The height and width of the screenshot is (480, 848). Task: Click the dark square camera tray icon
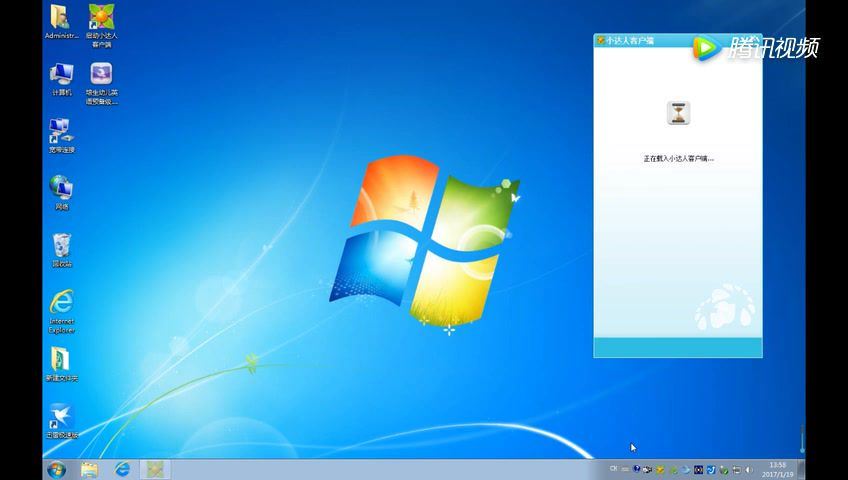tap(698, 470)
